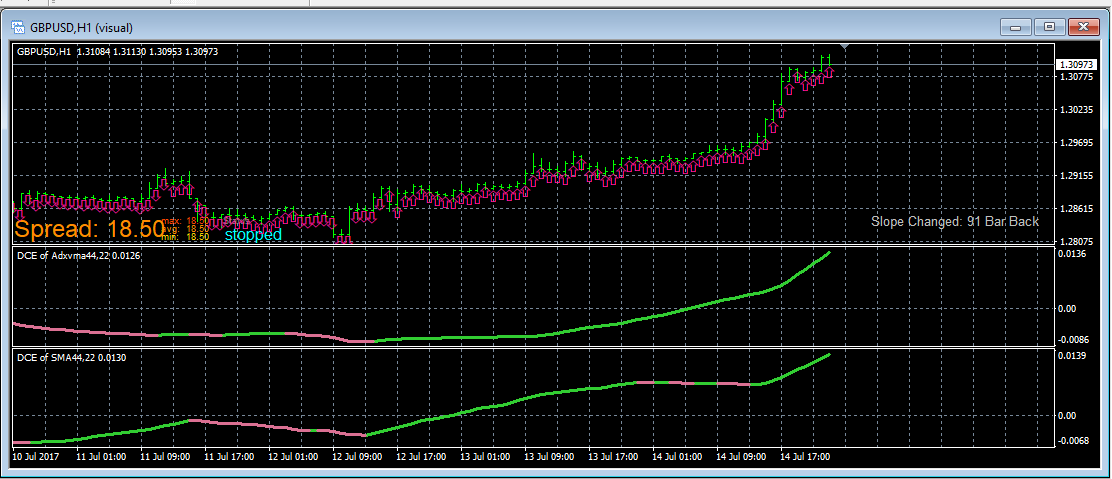
Task: Click the chart window icon beside GBPUSD,H1 title
Action: tap(18, 28)
